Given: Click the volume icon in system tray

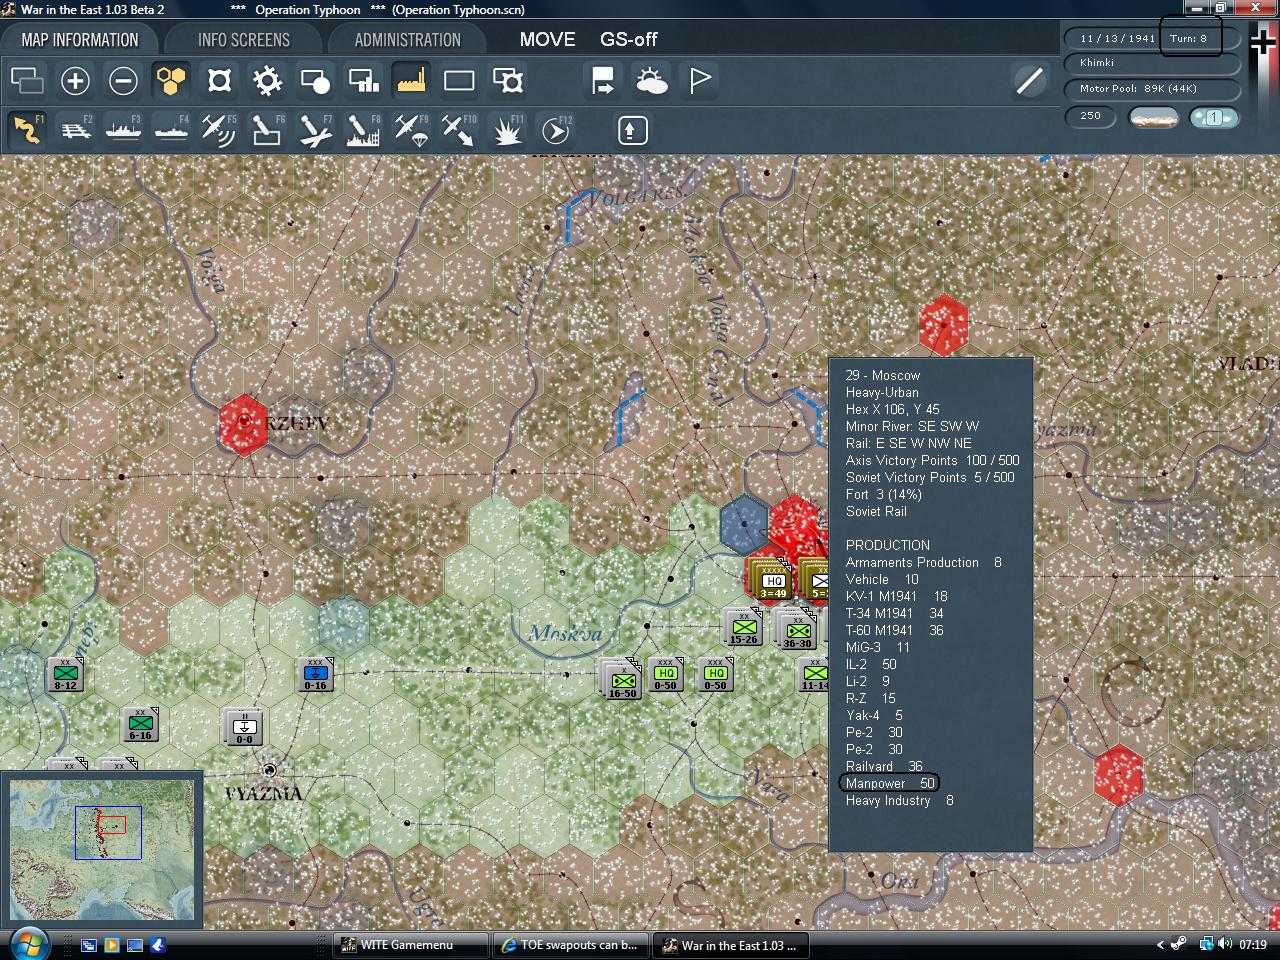Looking at the screenshot, I should pos(1226,944).
